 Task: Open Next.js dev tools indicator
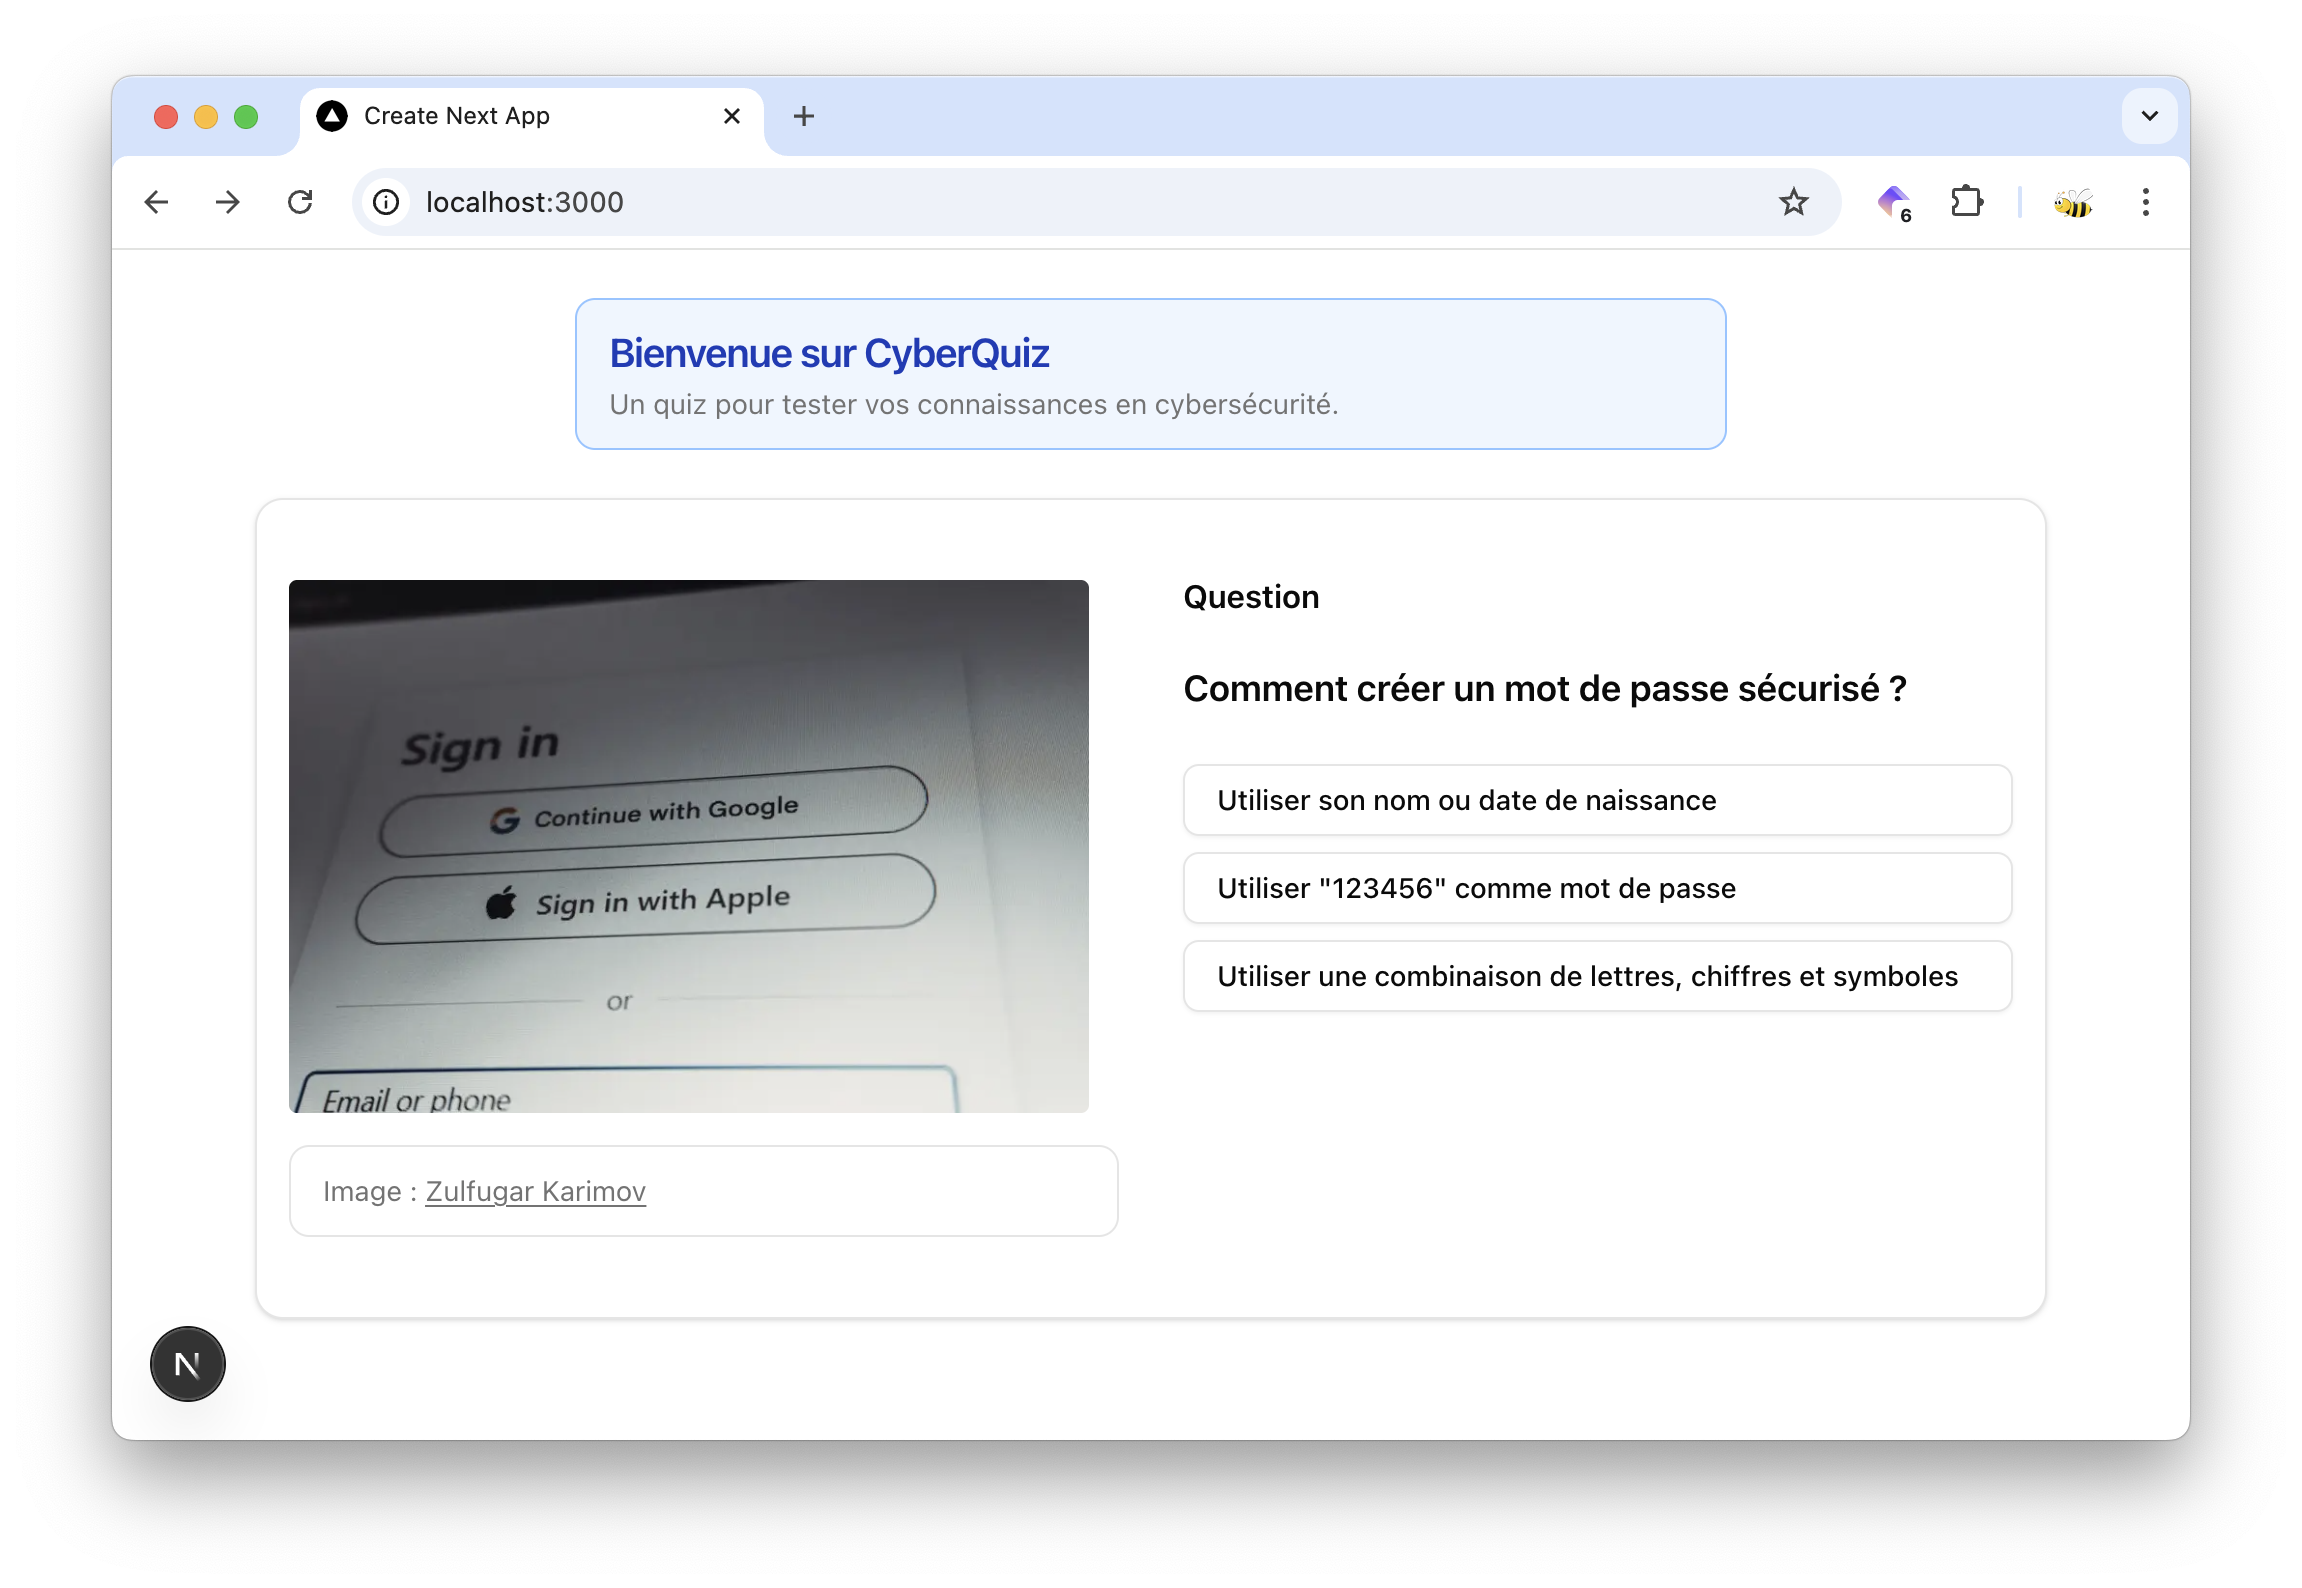(188, 1364)
